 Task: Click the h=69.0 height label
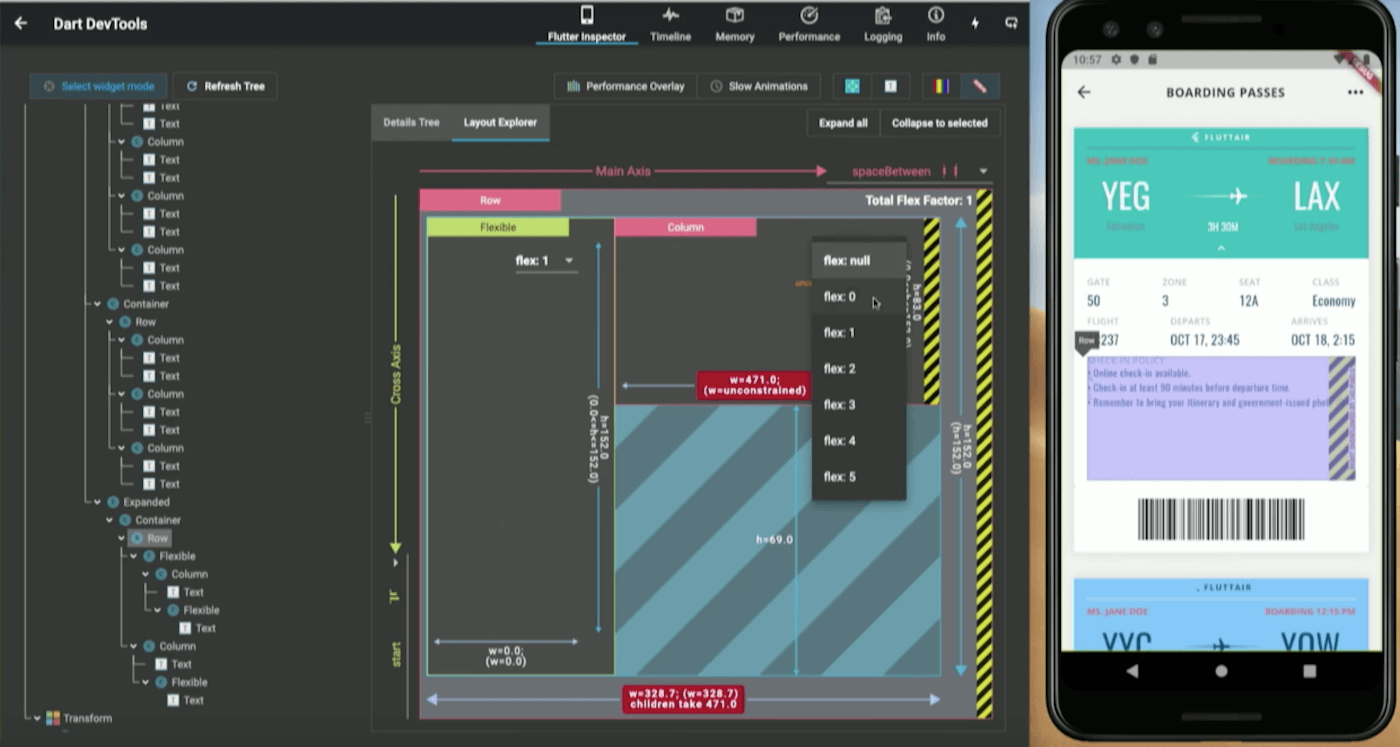click(774, 539)
